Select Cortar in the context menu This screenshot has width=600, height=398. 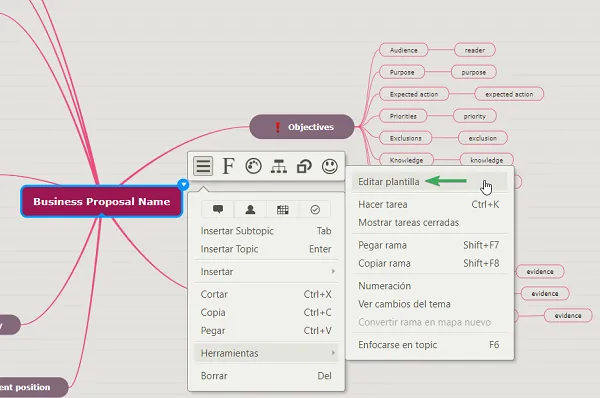[x=266, y=294]
